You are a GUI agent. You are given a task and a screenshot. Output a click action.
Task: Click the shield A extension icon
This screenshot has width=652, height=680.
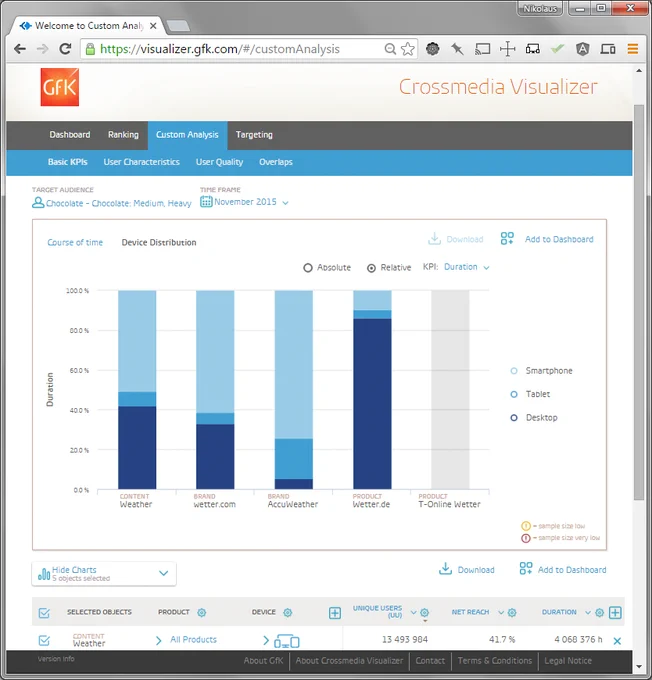click(583, 49)
